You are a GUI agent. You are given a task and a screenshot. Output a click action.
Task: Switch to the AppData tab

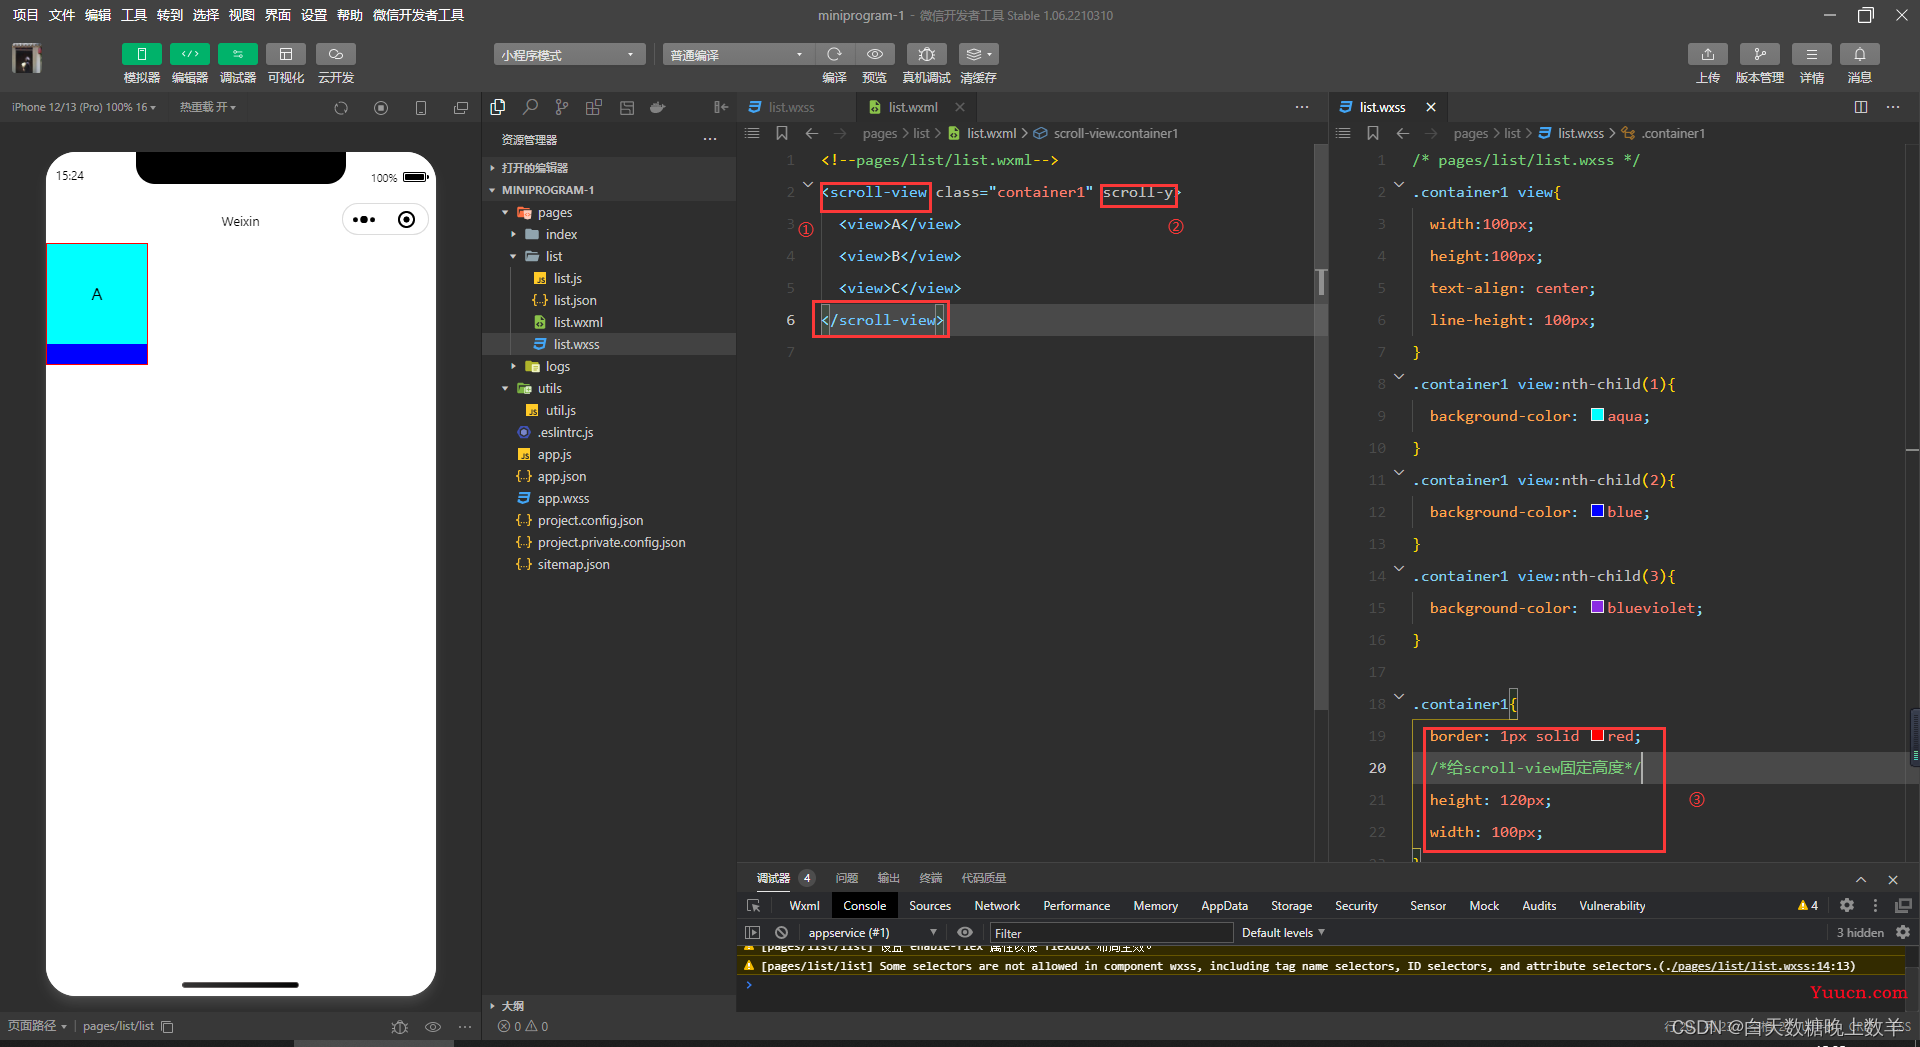1224,906
